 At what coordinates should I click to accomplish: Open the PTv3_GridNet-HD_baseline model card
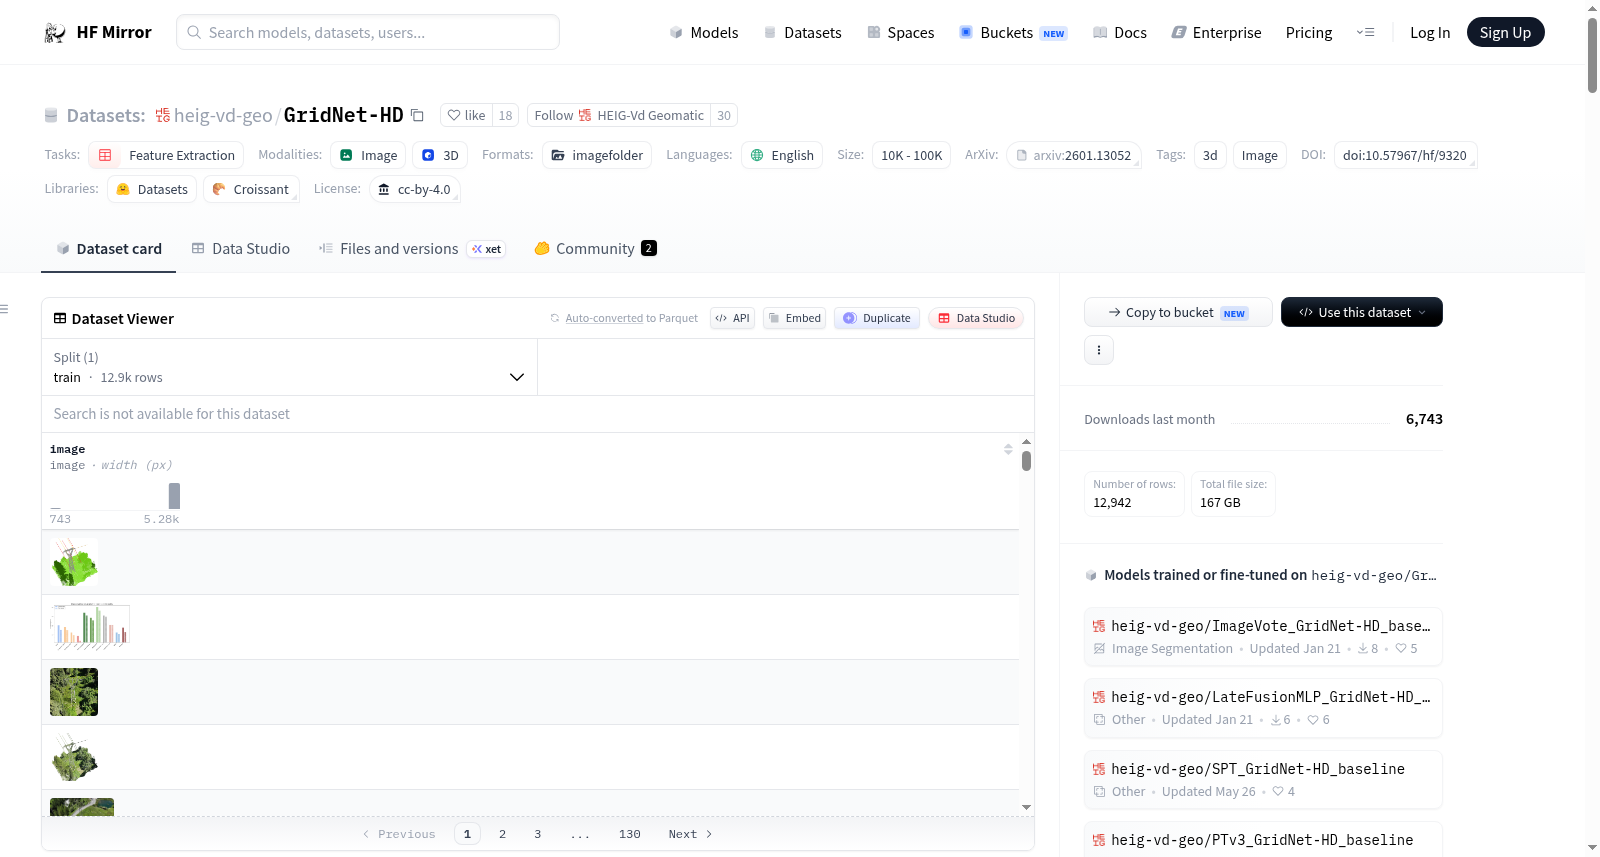[x=1263, y=840]
